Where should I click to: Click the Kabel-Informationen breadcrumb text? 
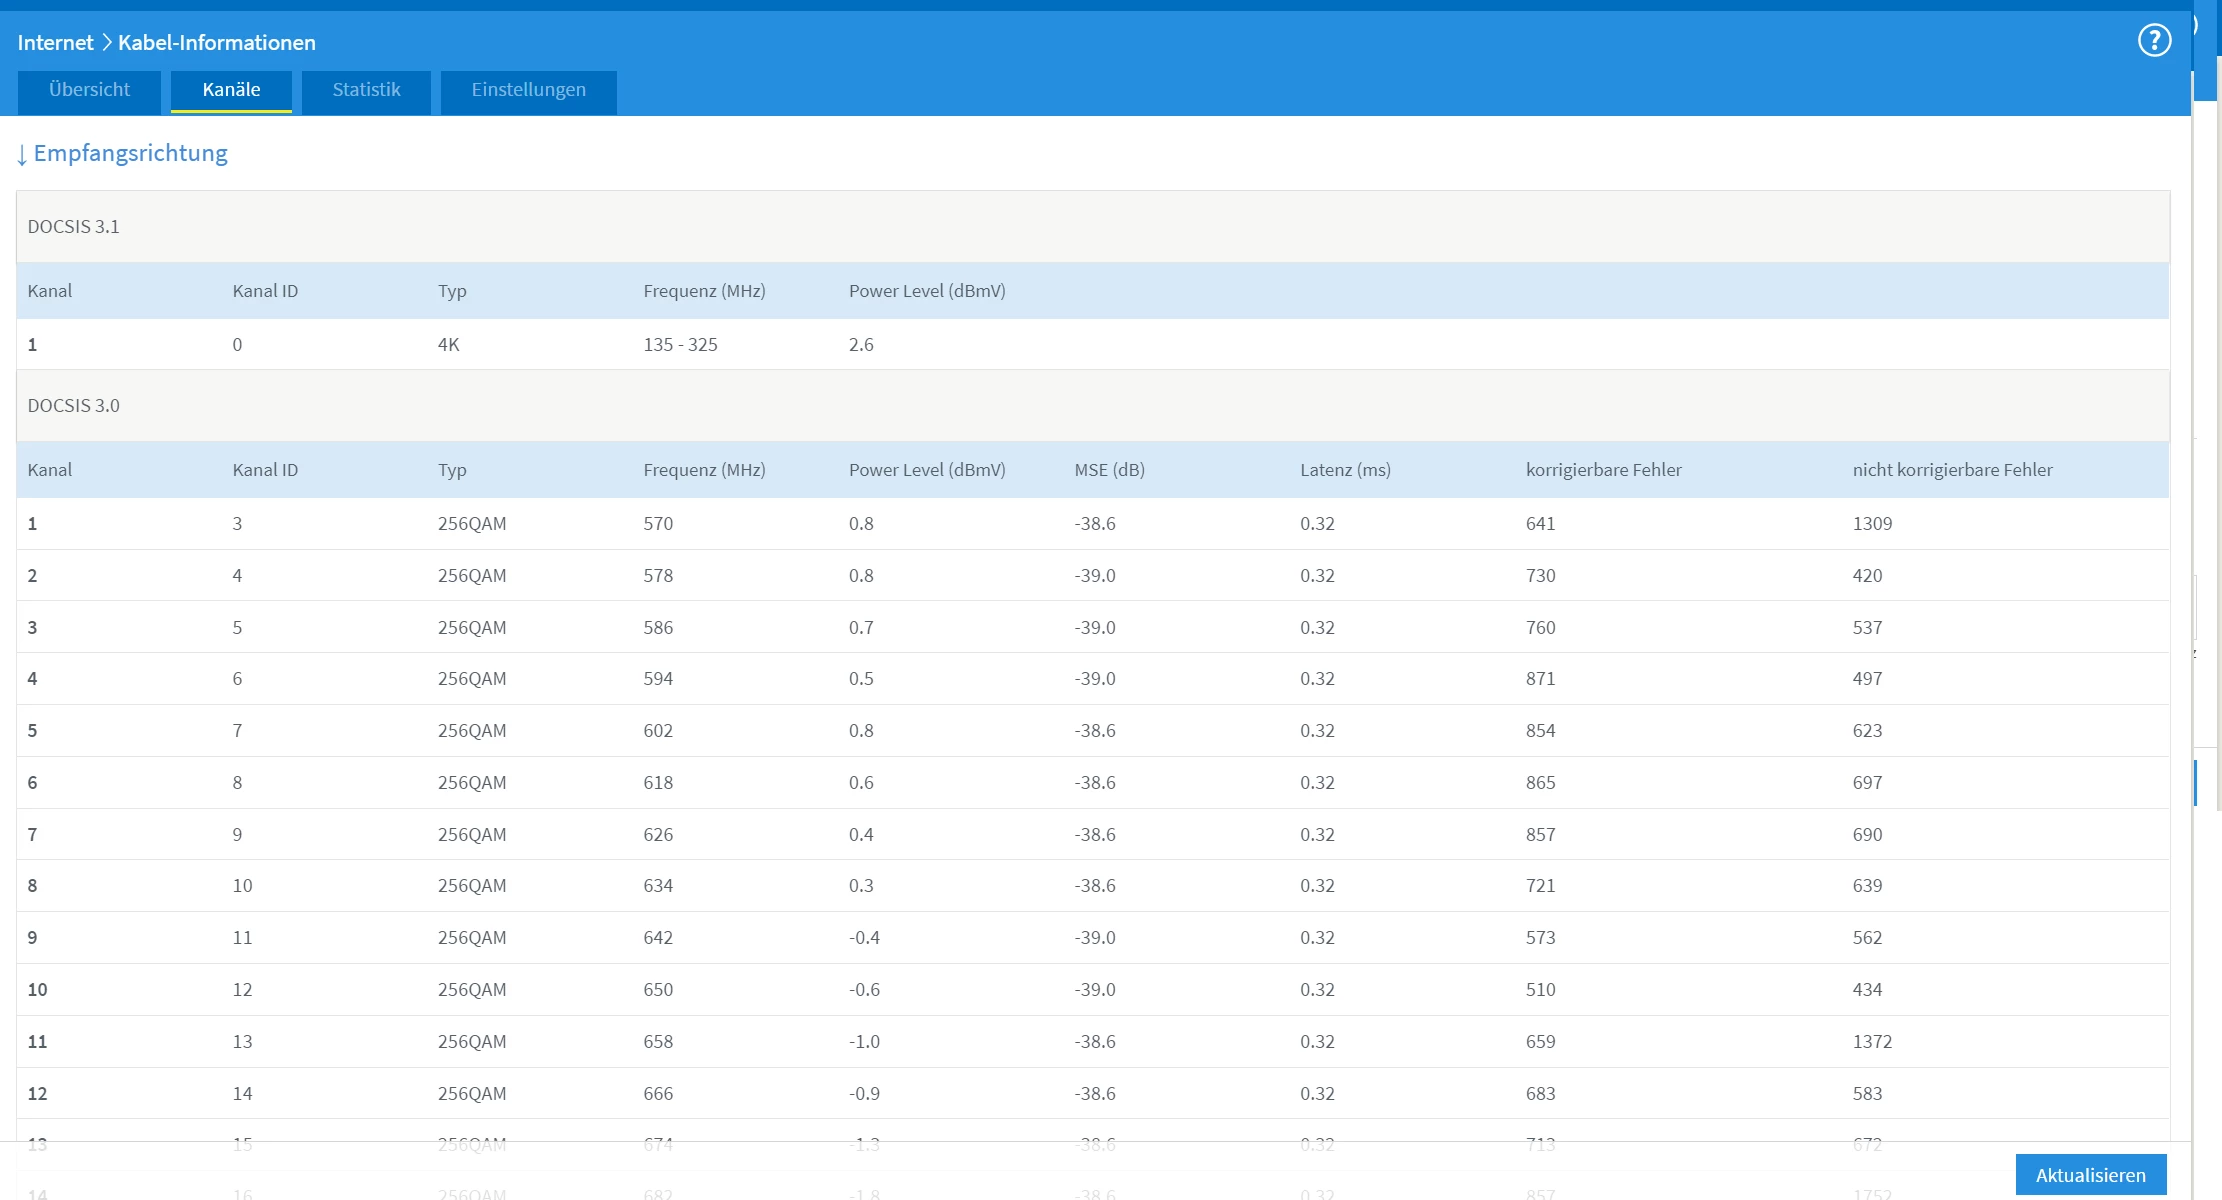[x=216, y=43]
